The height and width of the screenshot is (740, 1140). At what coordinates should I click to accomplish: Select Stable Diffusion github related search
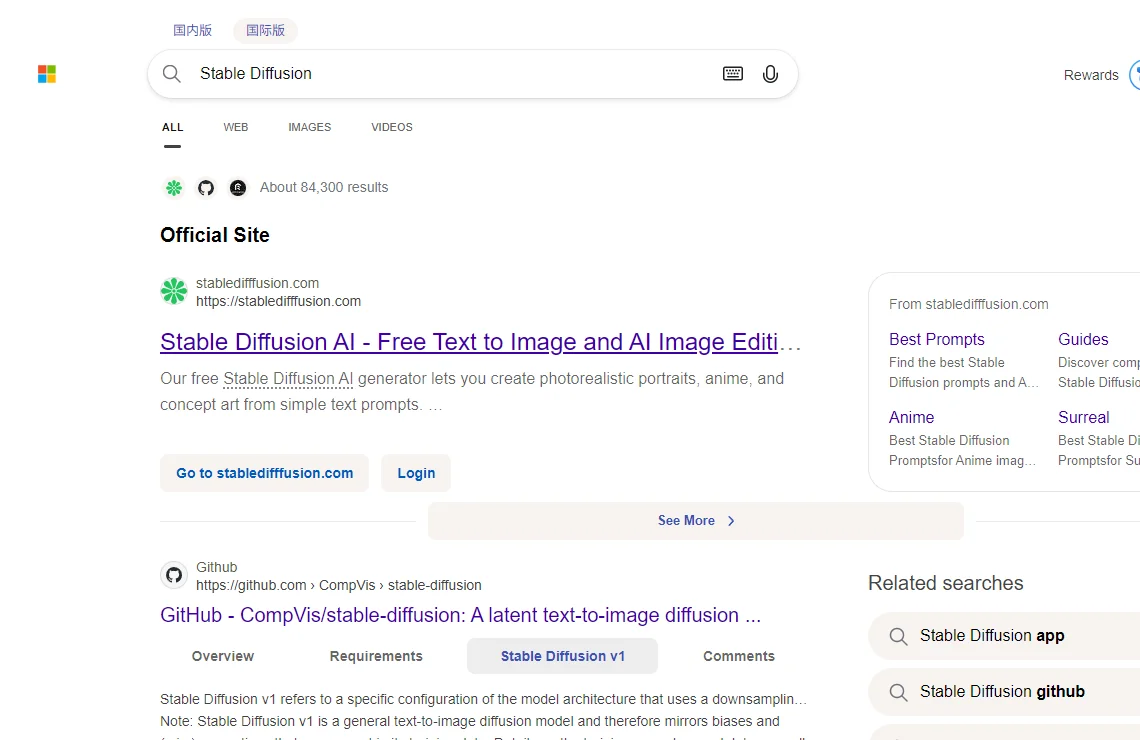1004,692
